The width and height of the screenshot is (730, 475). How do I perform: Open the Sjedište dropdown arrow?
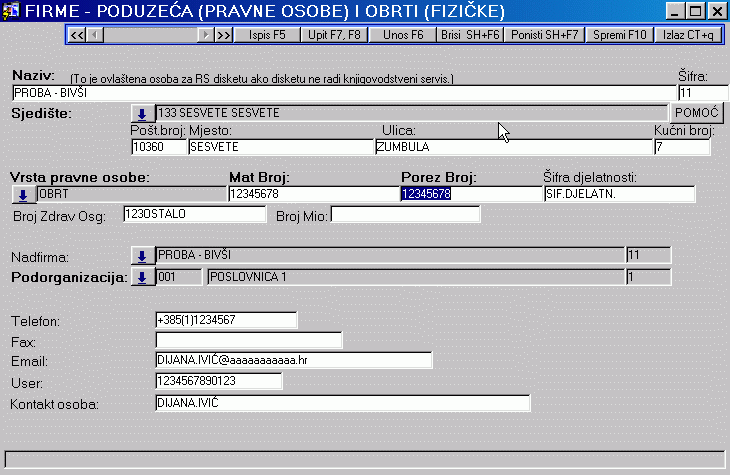point(142,113)
